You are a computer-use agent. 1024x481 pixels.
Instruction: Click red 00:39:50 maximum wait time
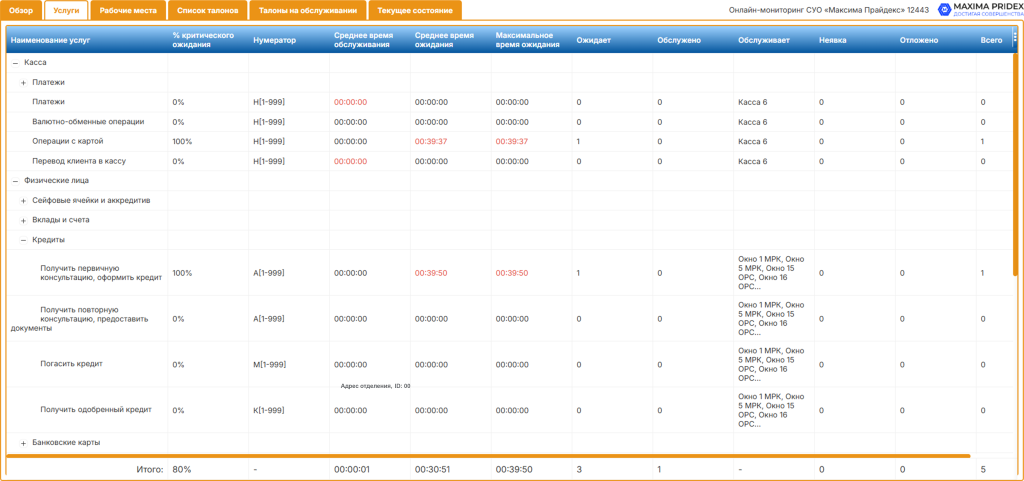click(x=512, y=273)
